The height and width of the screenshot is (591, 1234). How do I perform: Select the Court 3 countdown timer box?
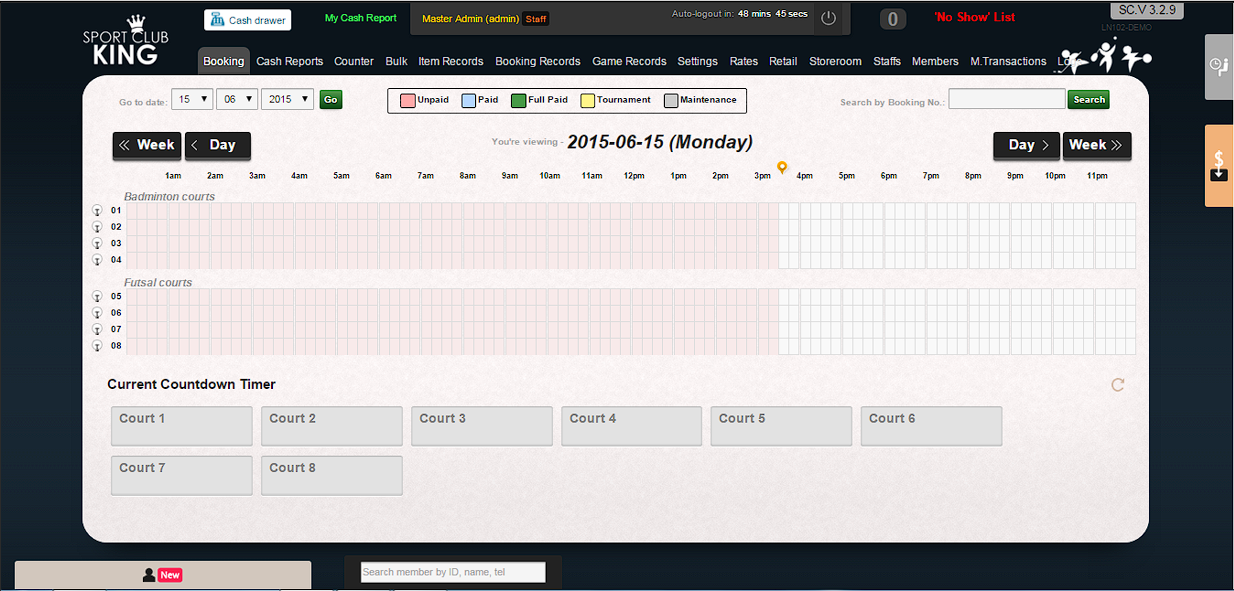481,426
